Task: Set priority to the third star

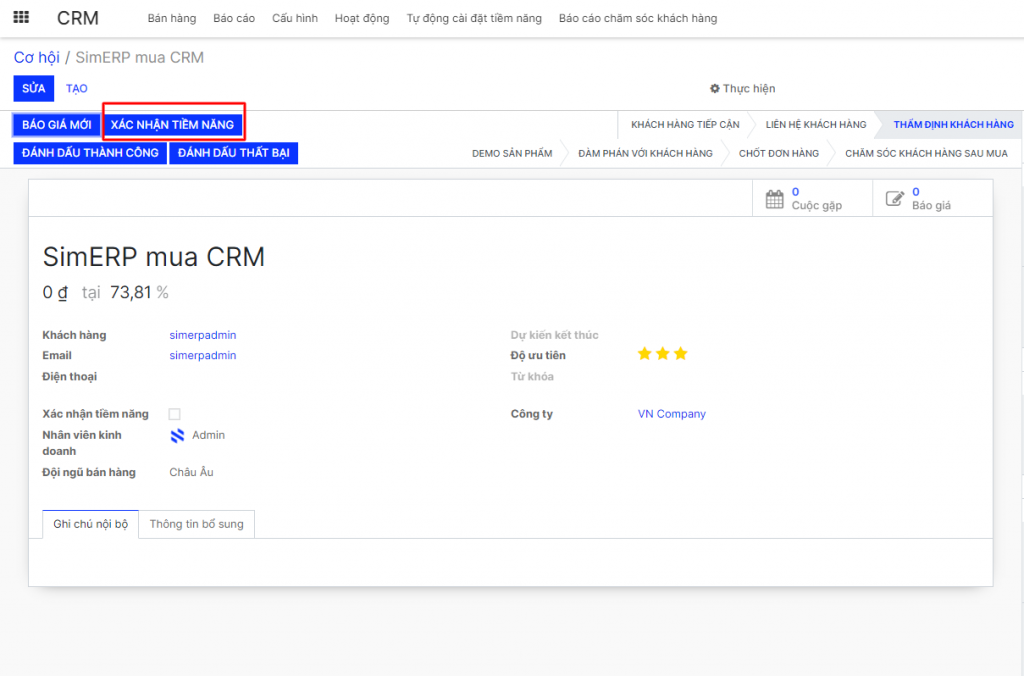Action: click(680, 354)
